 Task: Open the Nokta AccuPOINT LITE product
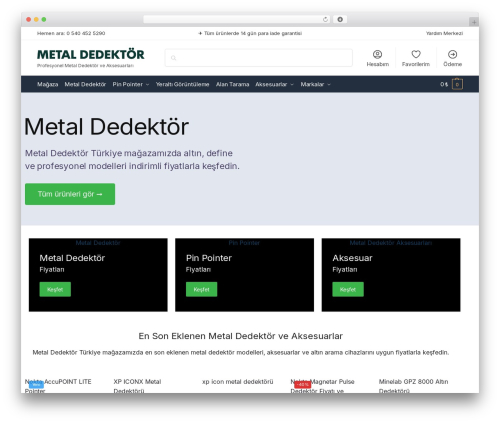point(58,386)
